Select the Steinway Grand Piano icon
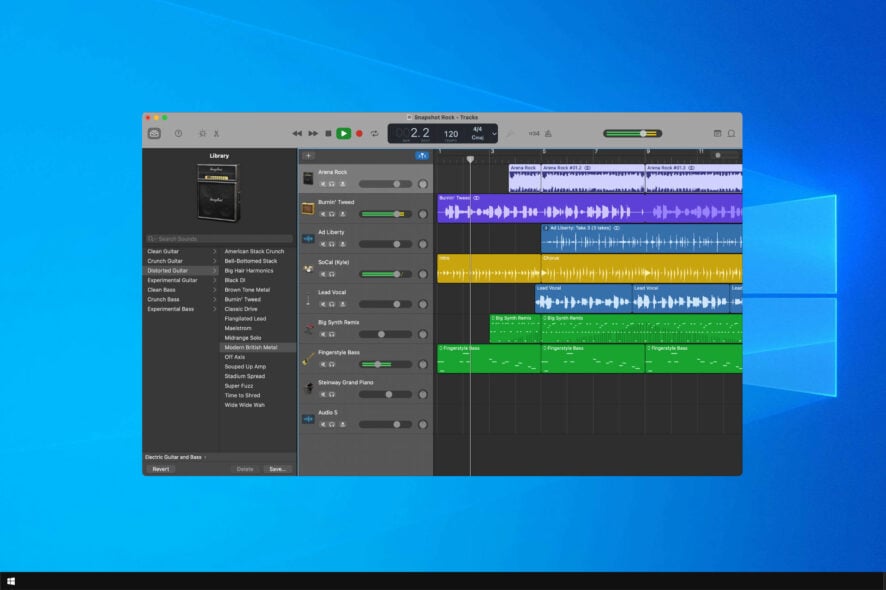The image size is (886, 590). (x=308, y=389)
